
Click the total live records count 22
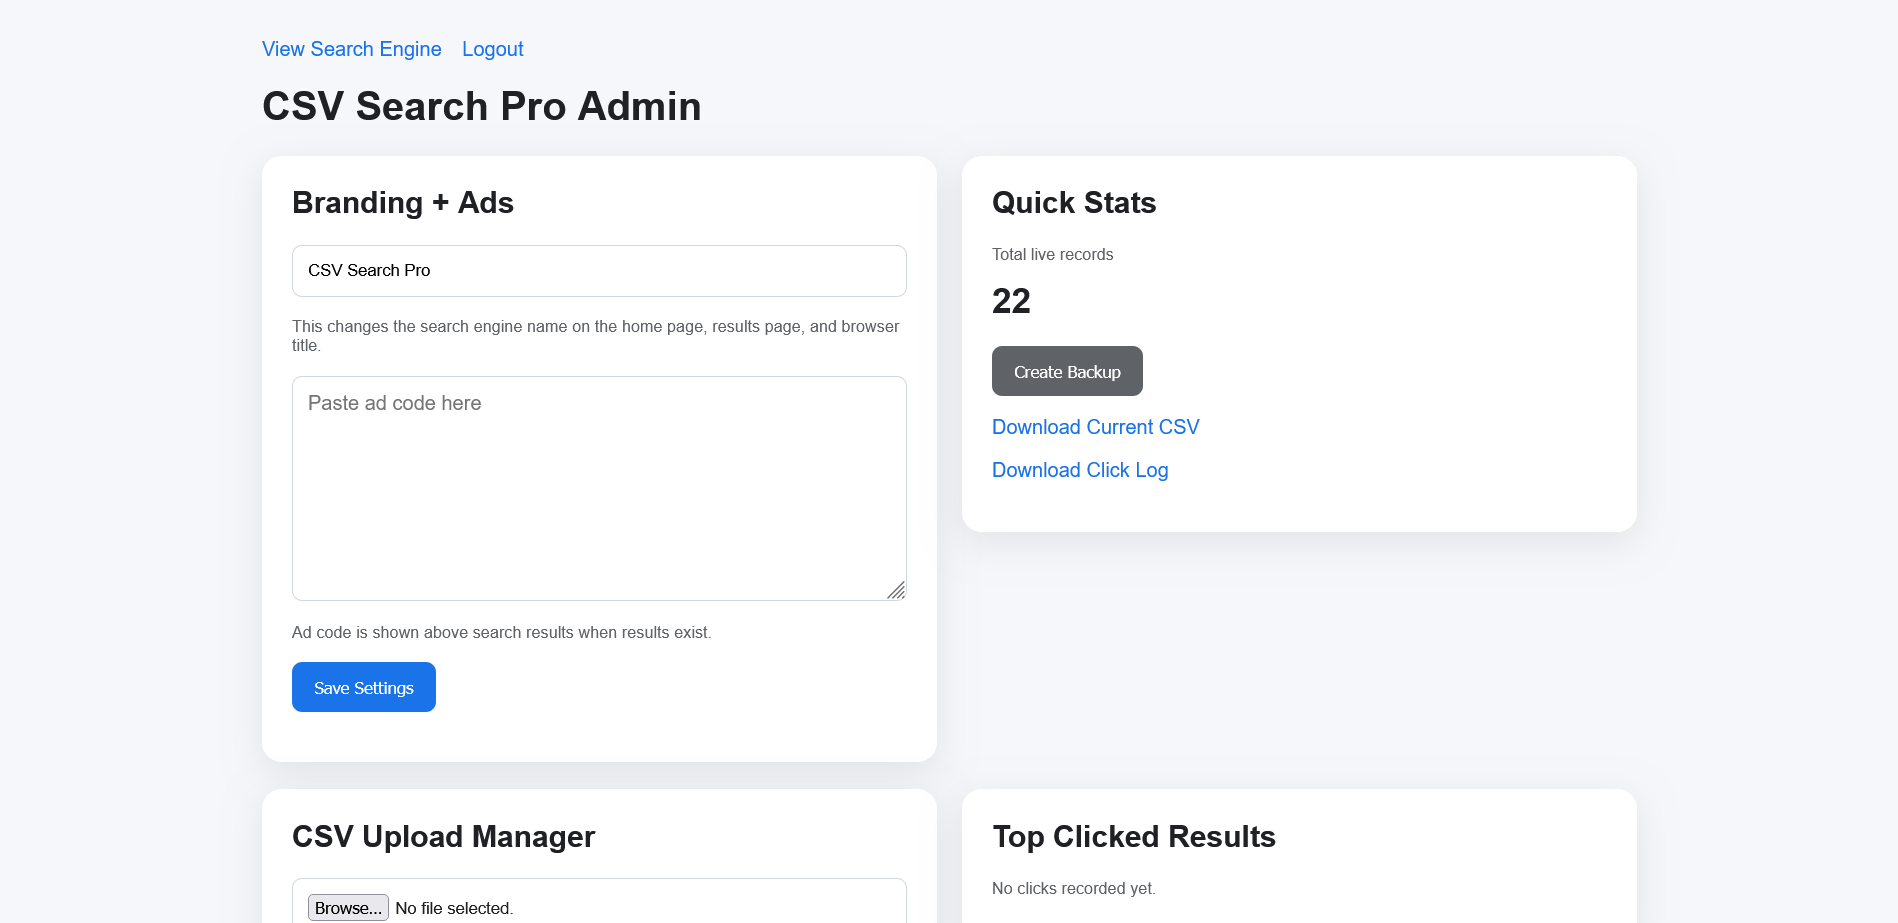[x=1011, y=301]
